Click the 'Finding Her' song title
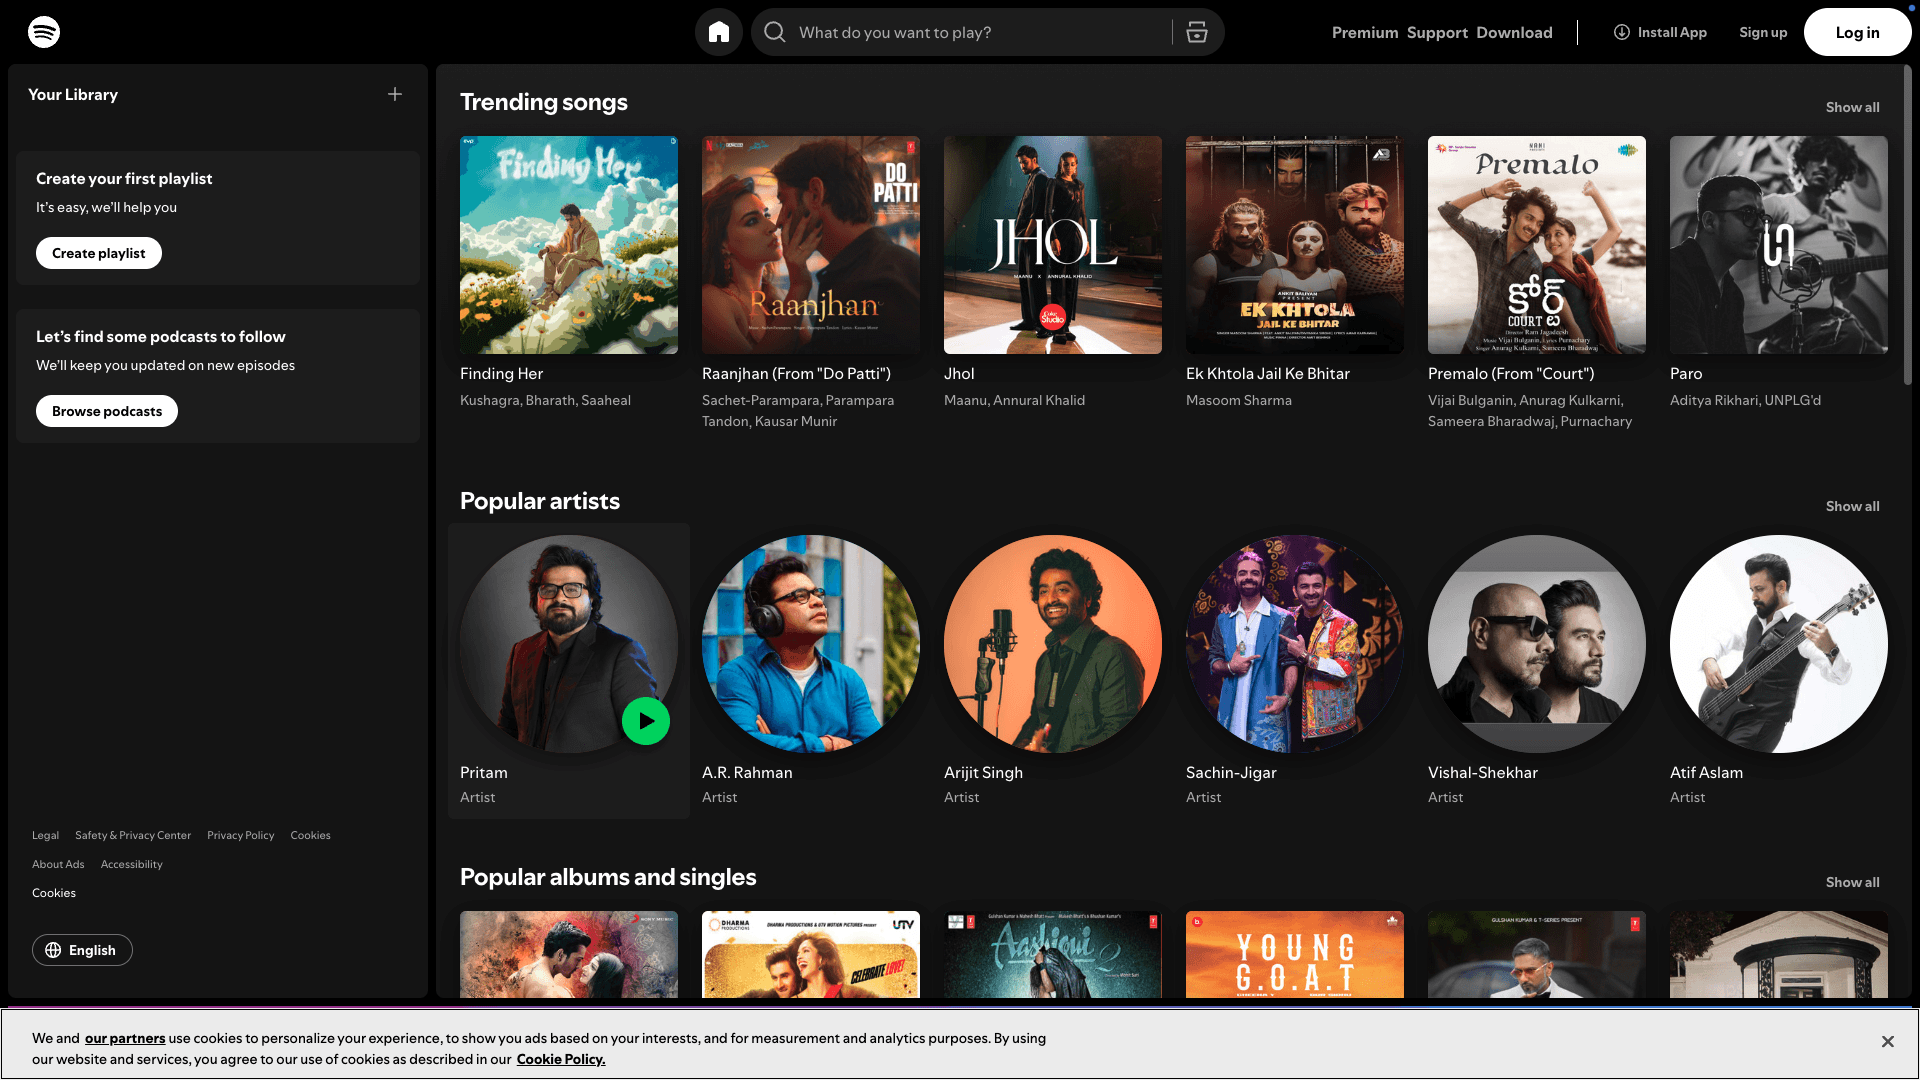 point(501,373)
